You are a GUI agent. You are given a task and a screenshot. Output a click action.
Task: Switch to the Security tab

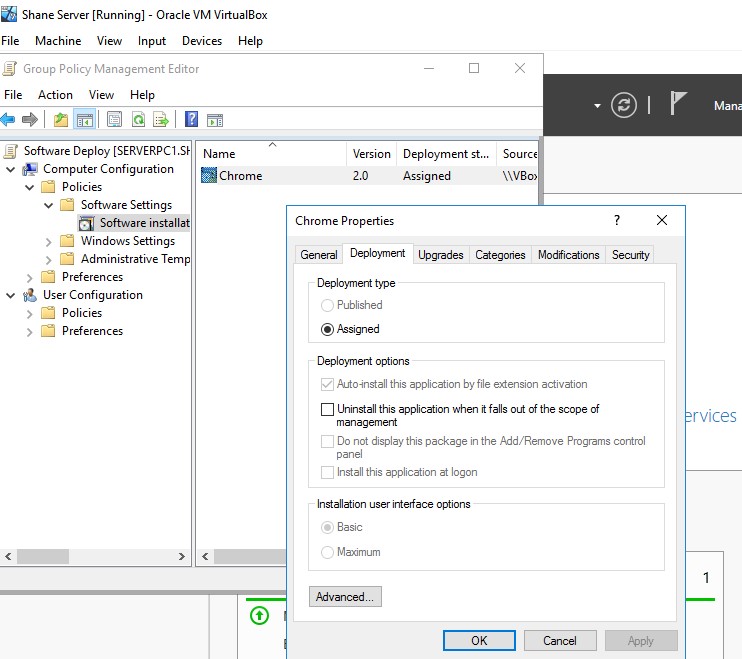point(630,255)
